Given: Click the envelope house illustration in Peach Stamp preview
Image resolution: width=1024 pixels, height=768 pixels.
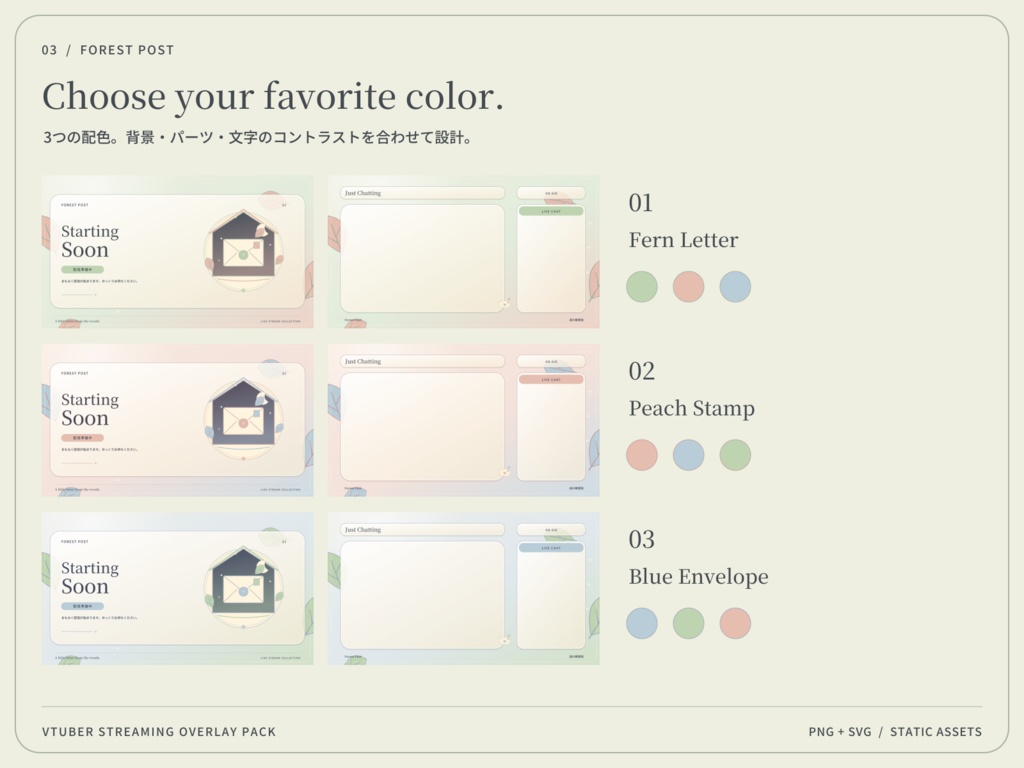Looking at the screenshot, I should tap(244, 419).
